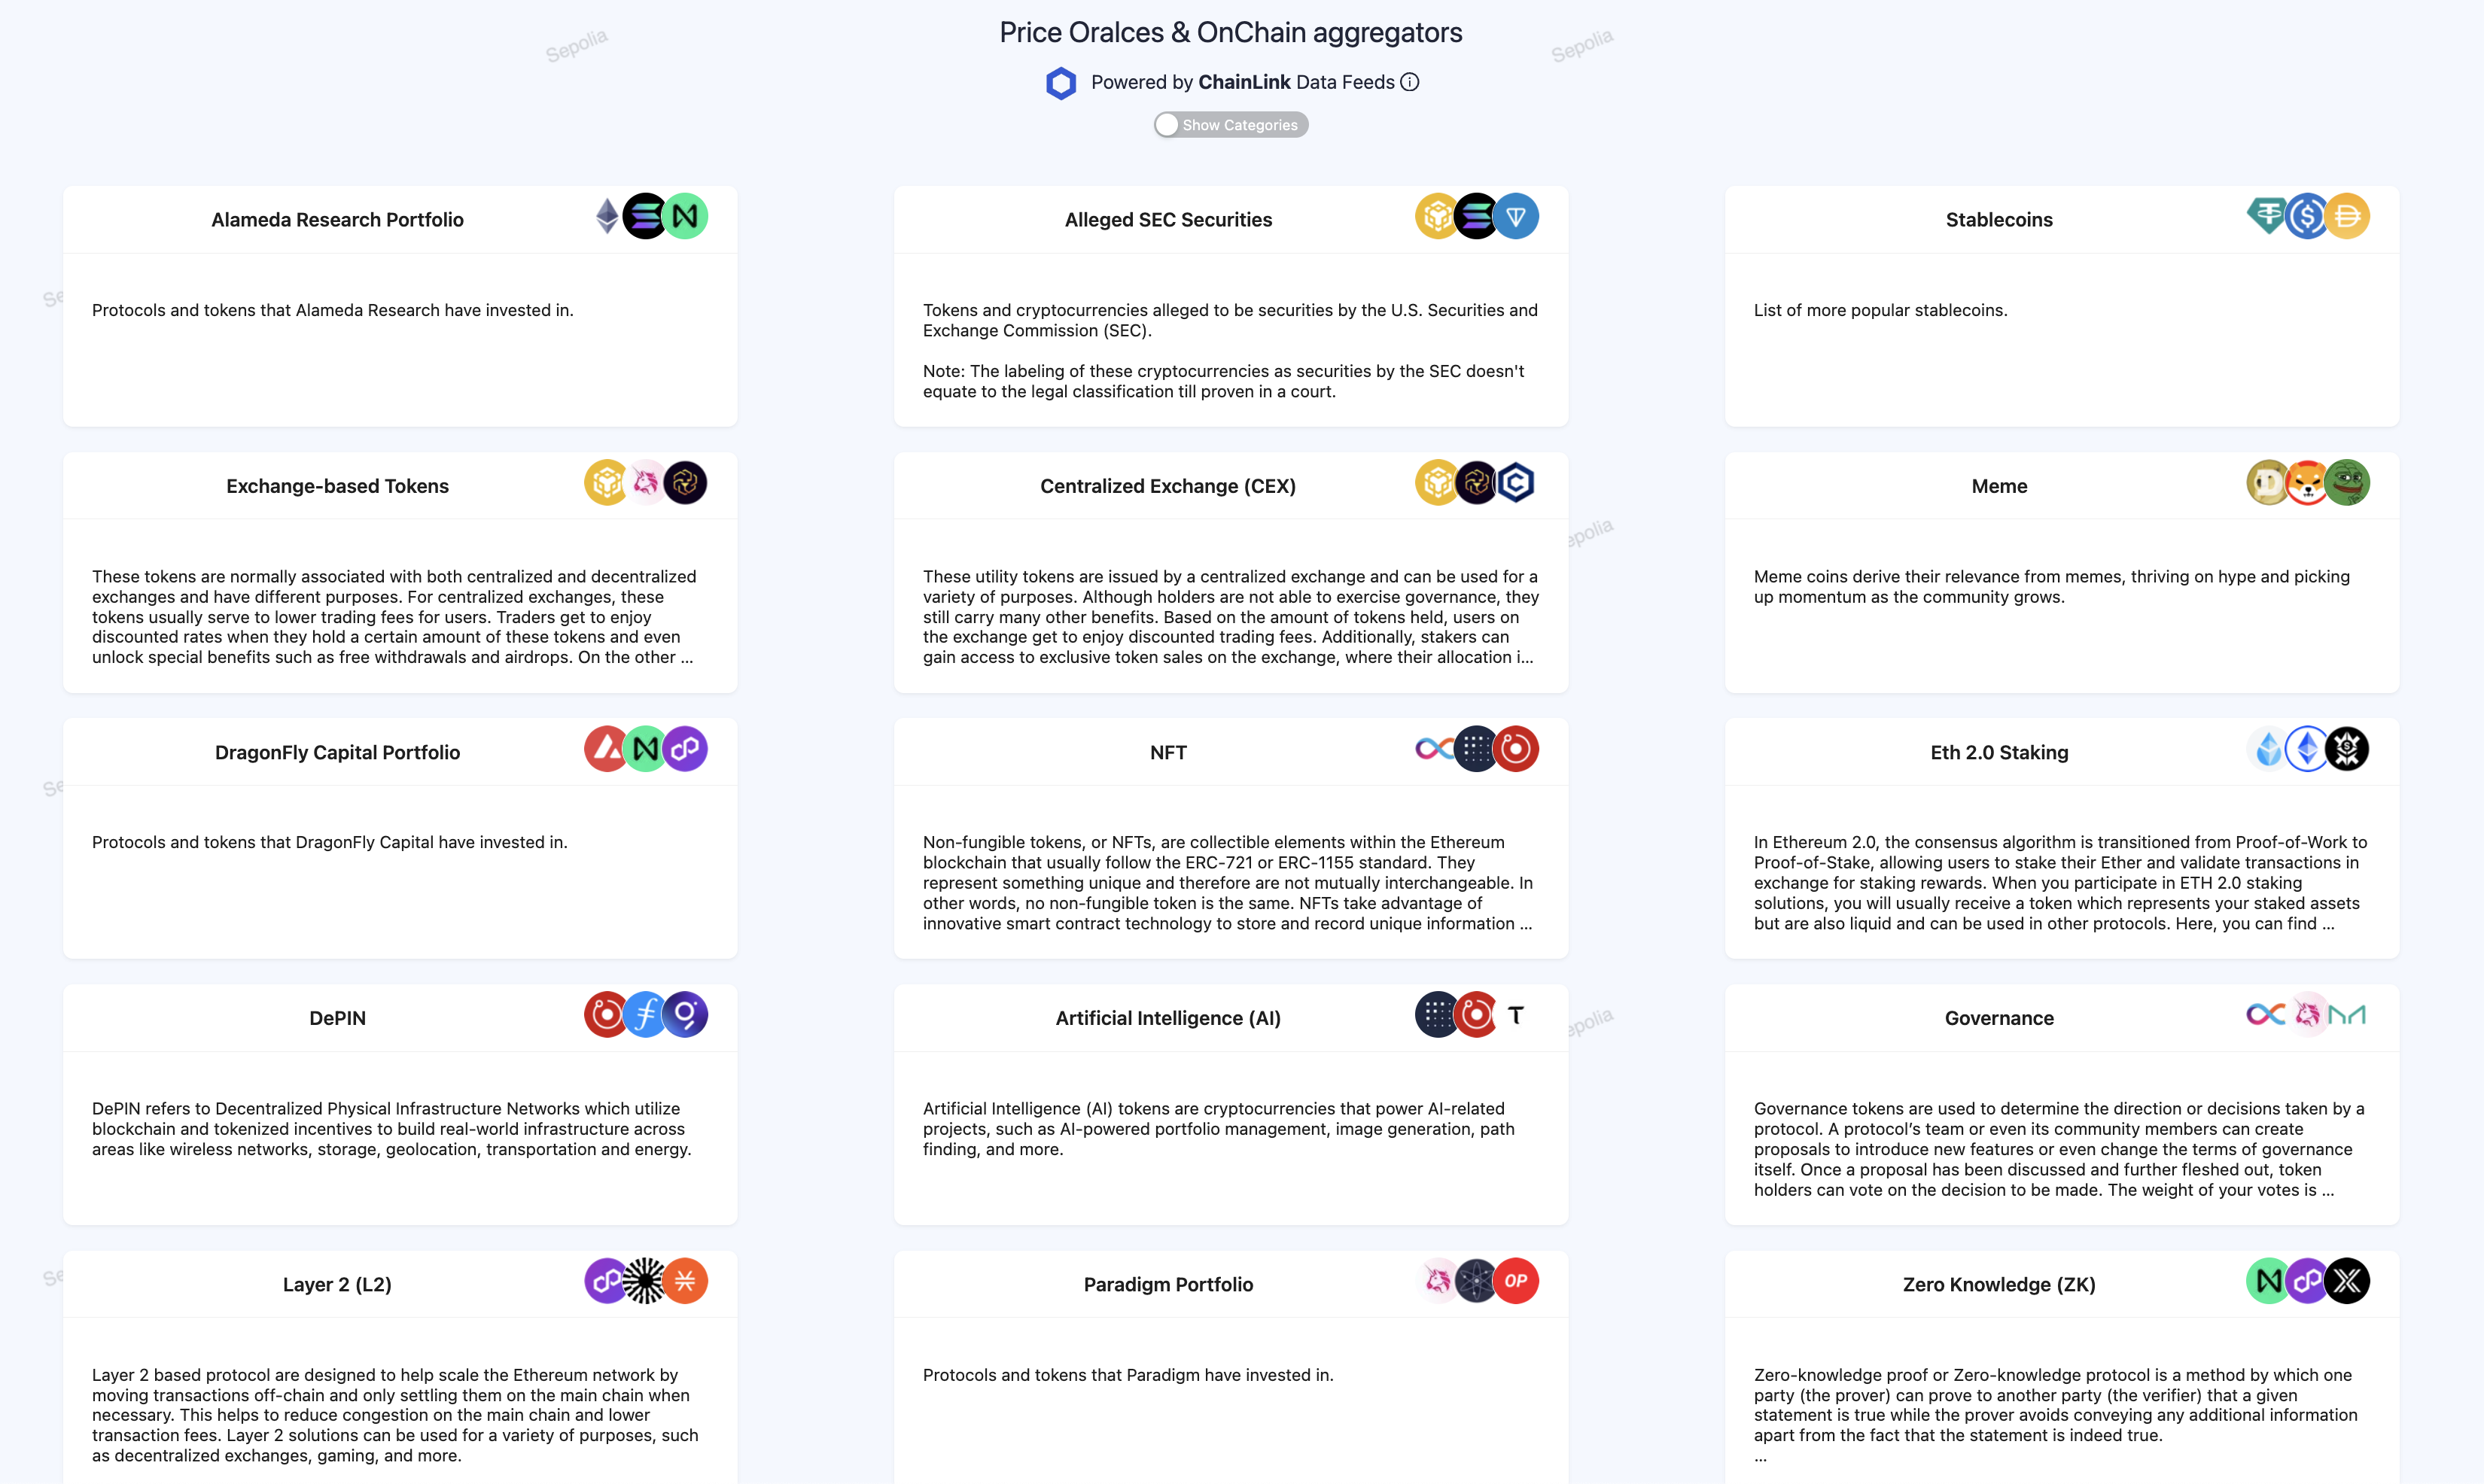The width and height of the screenshot is (2484, 1484).
Task: Open the Exchange-based Tokens category
Action: click(x=337, y=486)
